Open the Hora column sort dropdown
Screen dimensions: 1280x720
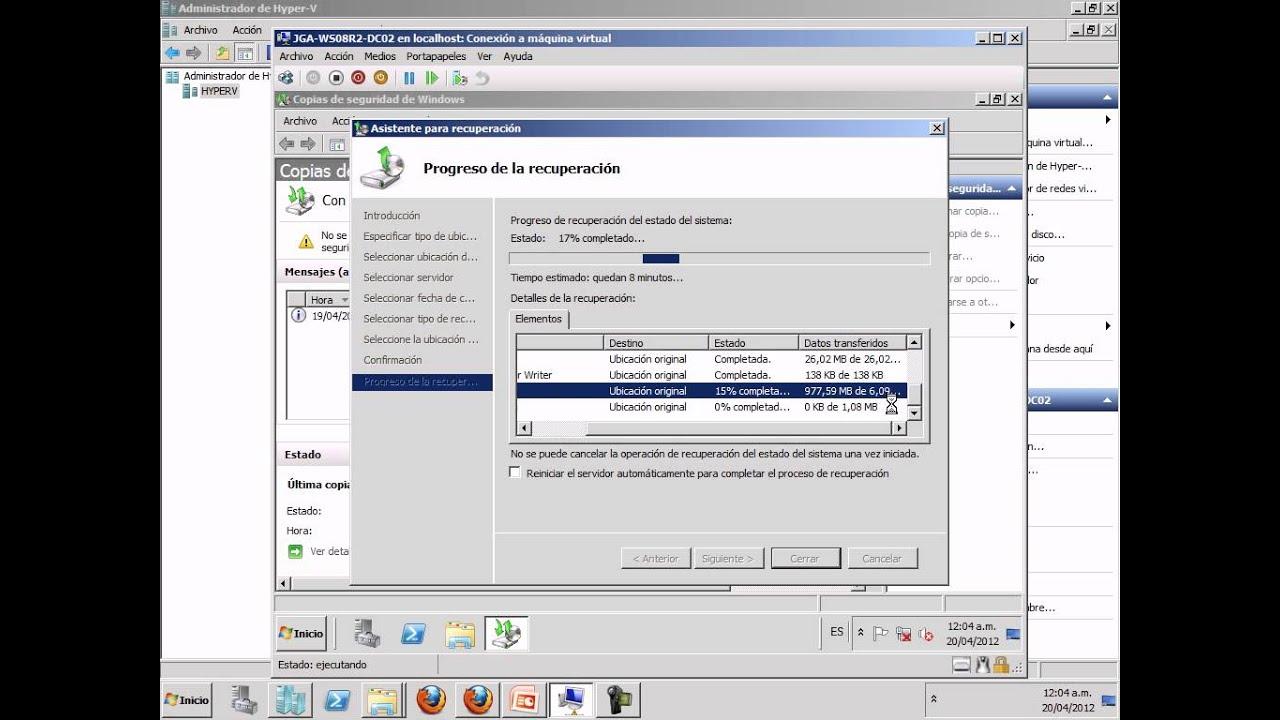pyautogui.click(x=345, y=300)
